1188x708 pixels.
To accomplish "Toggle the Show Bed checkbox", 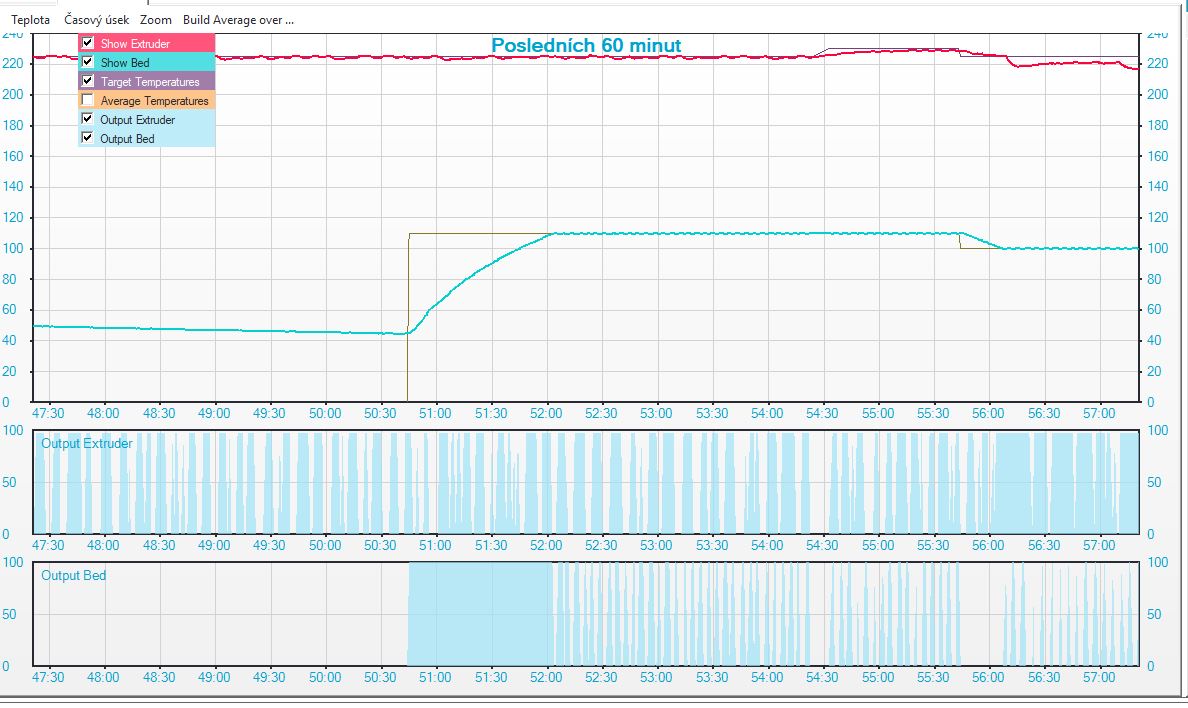I will [88, 63].
